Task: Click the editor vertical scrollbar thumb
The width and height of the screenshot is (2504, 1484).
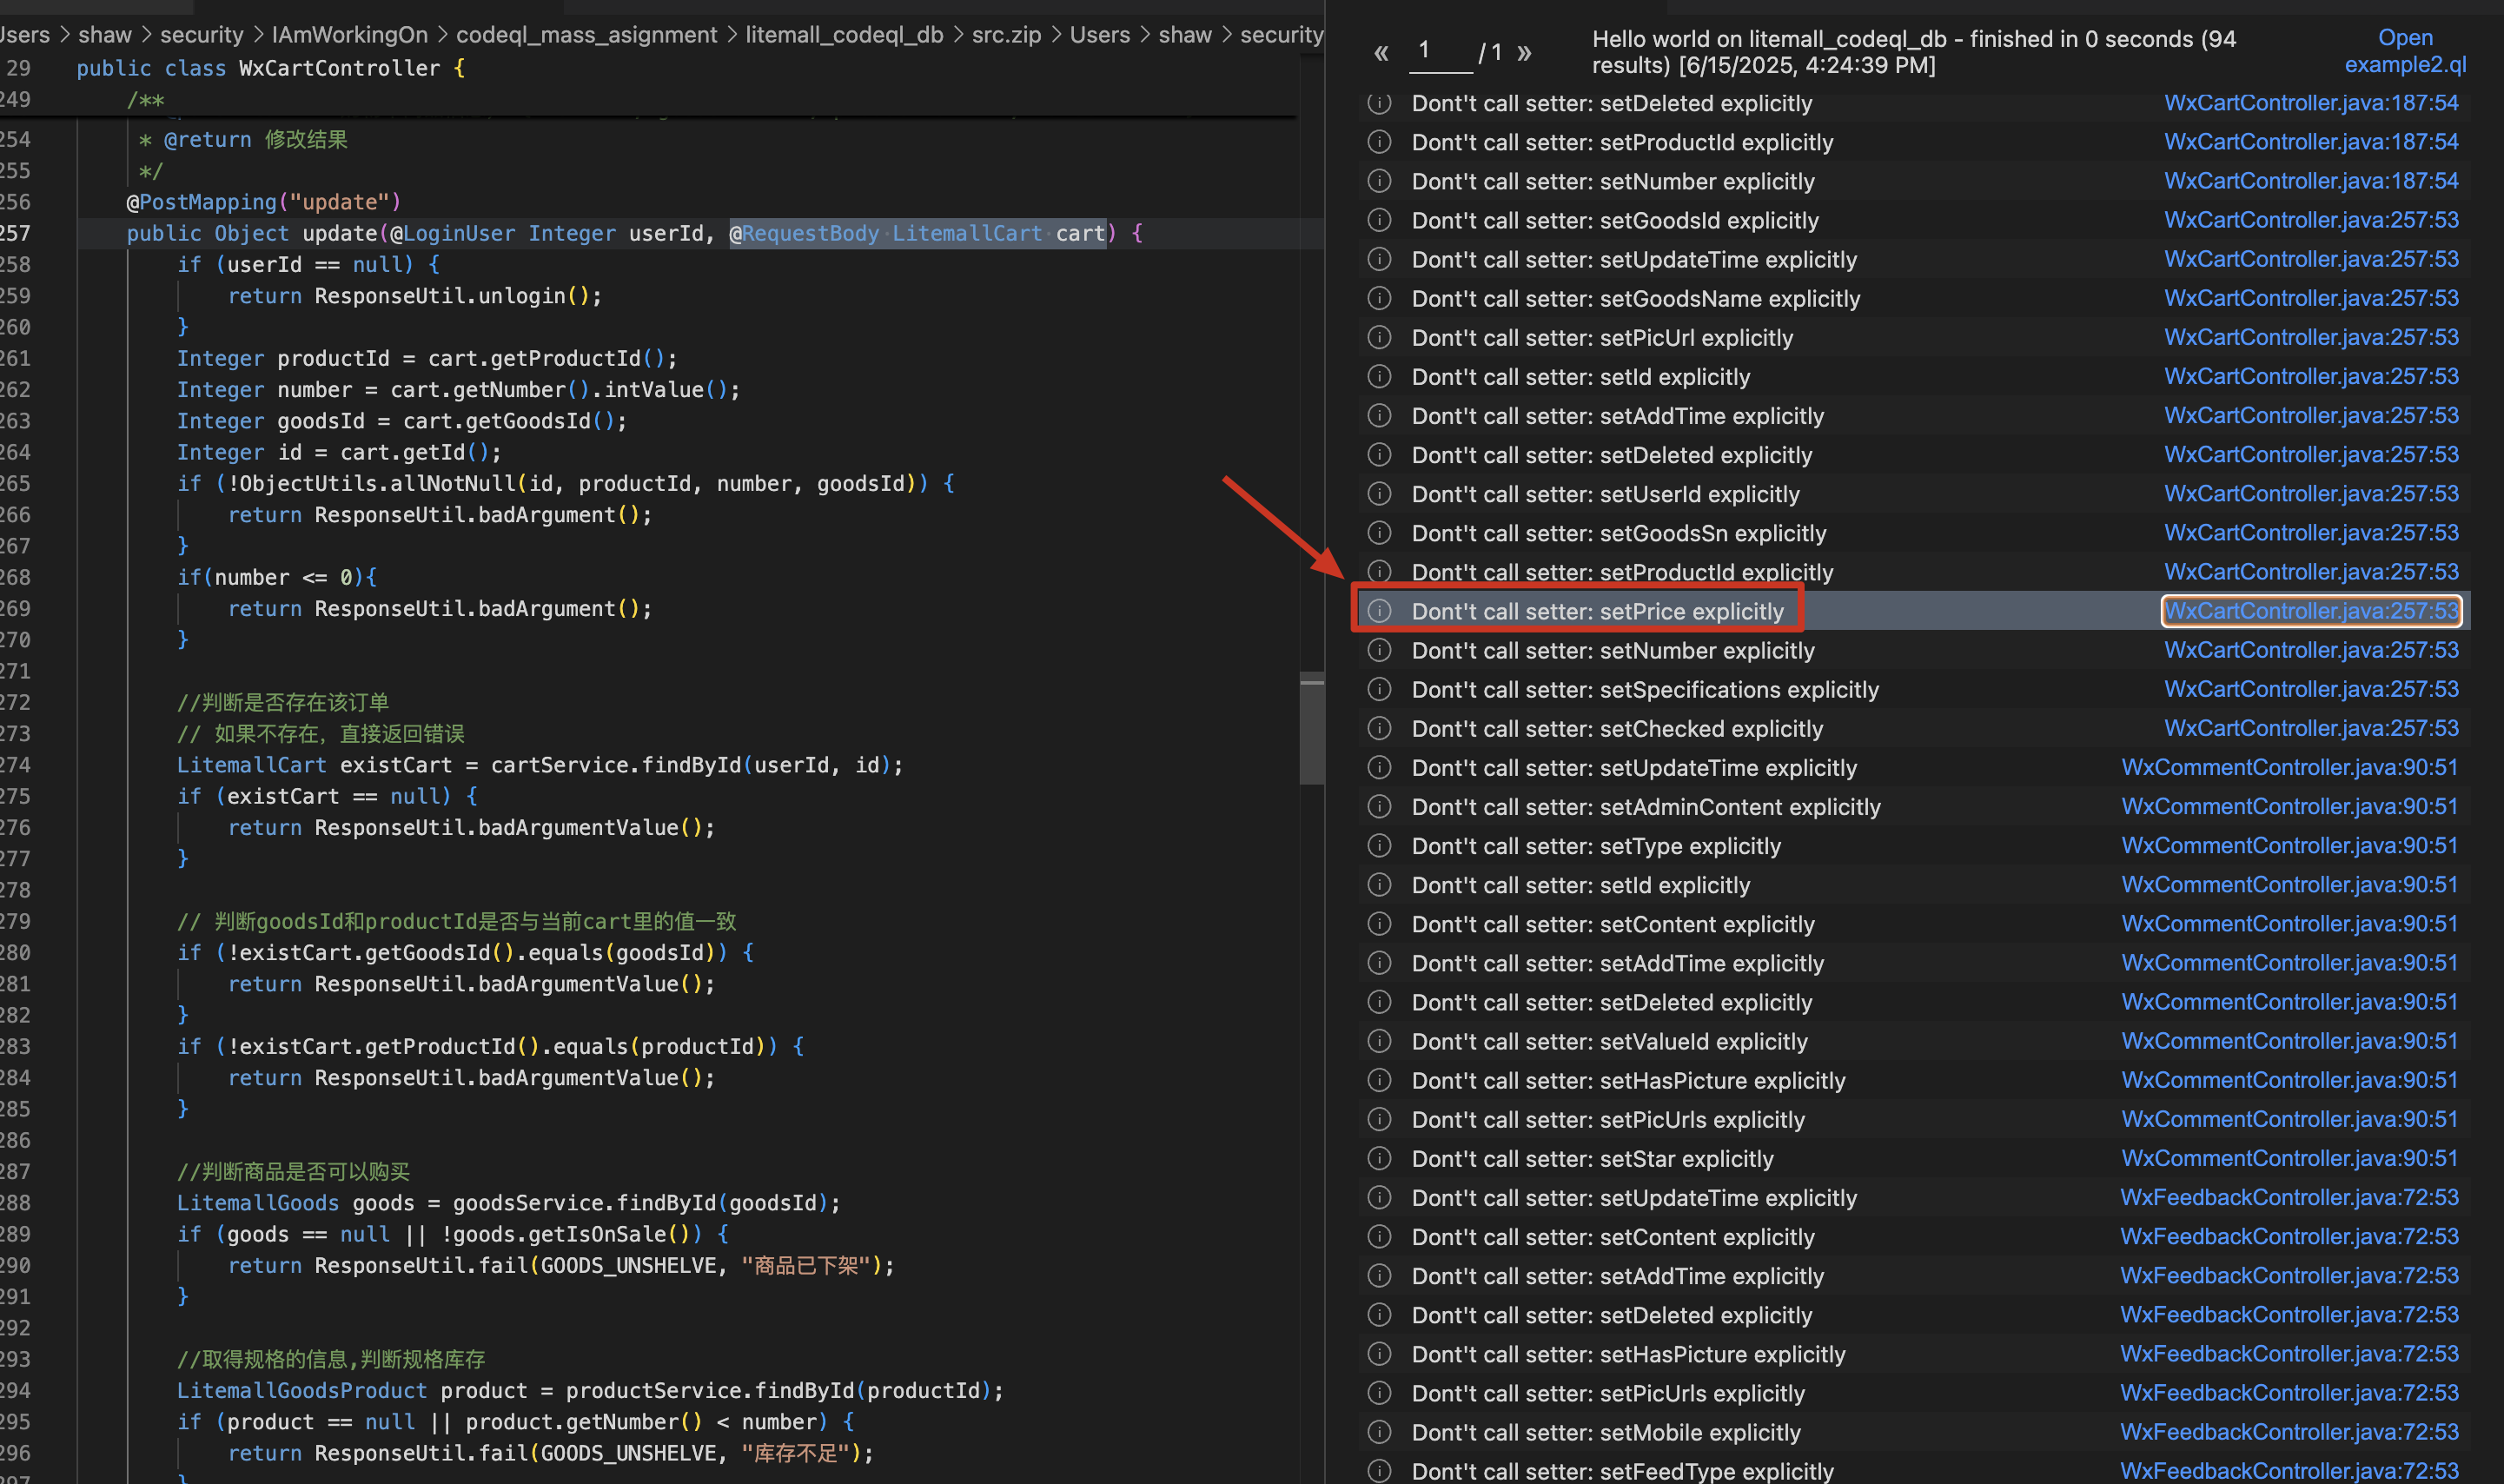Action: point(1312,730)
